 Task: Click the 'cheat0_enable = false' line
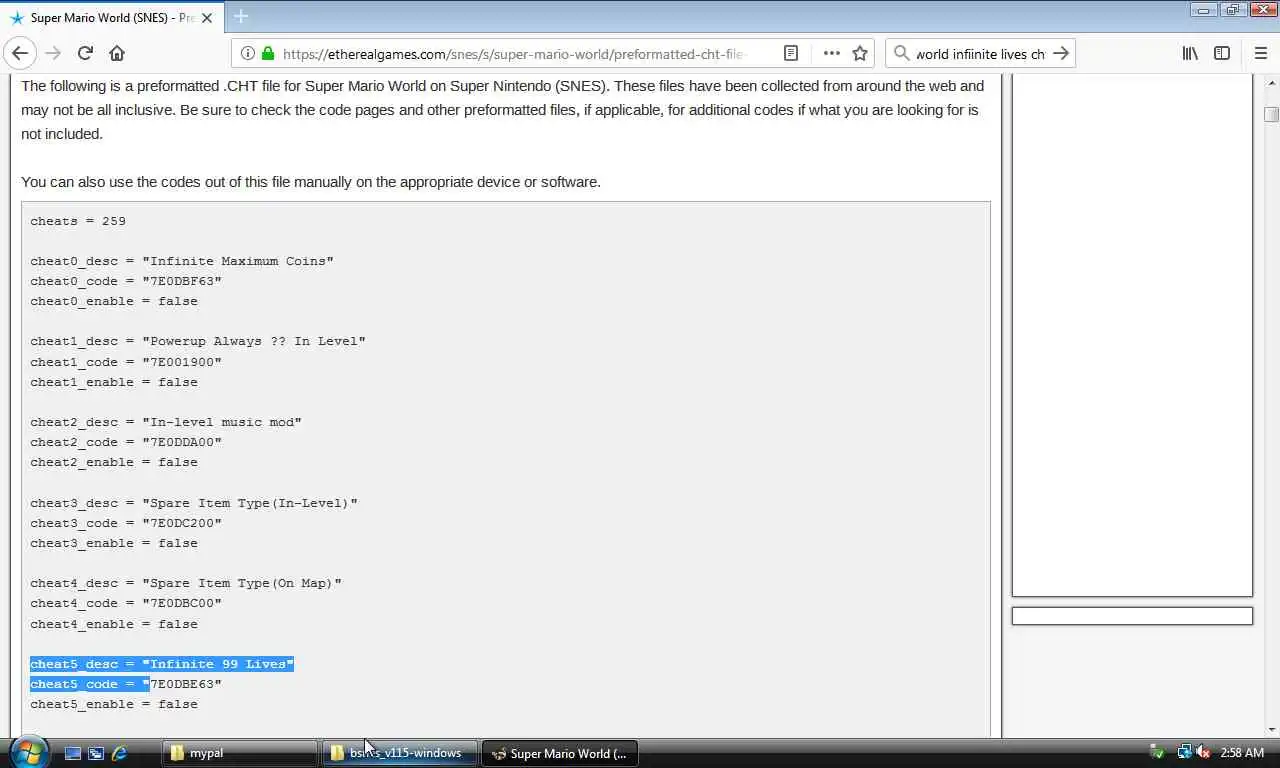(114, 301)
